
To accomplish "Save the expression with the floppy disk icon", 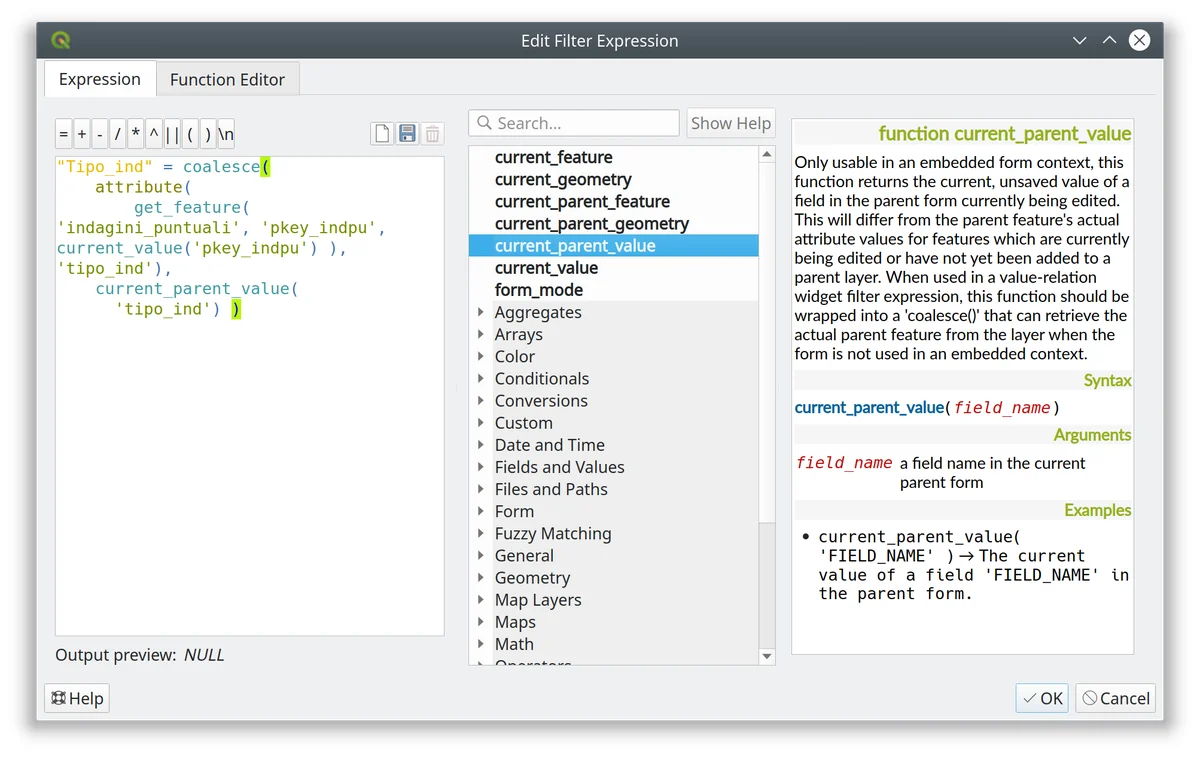I will (407, 134).
